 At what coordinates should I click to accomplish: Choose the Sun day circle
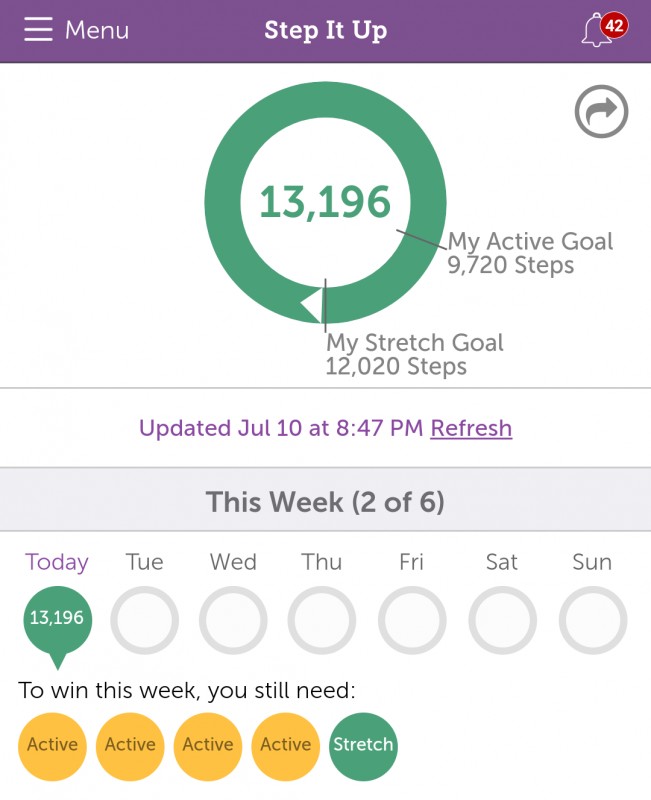[592, 620]
